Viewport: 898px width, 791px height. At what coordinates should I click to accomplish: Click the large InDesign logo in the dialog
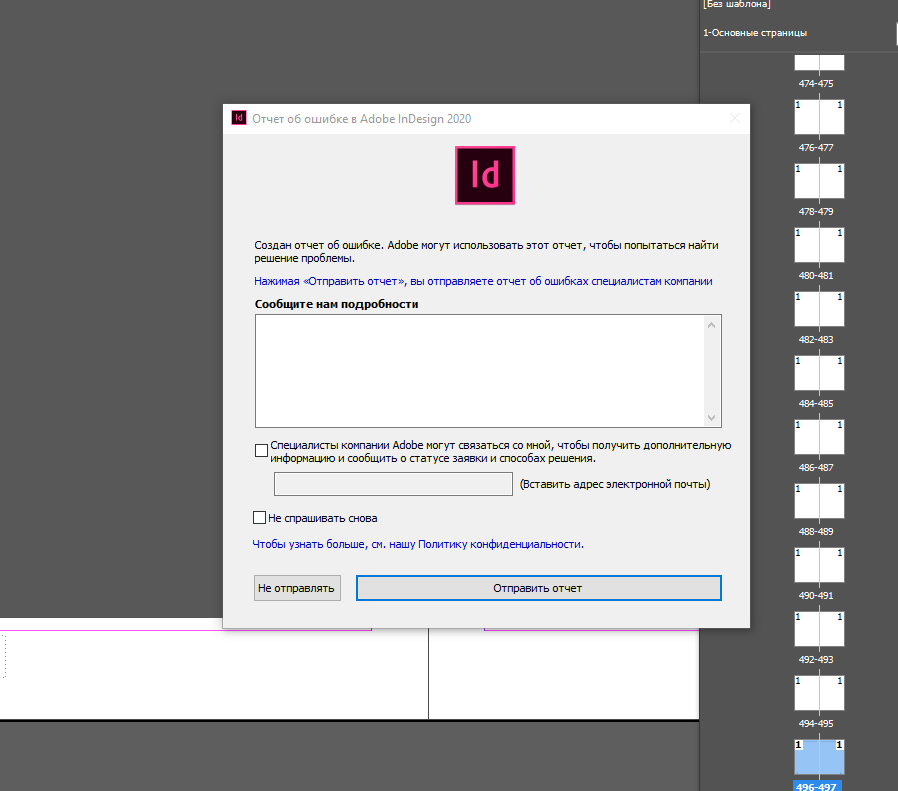pyautogui.click(x=485, y=175)
